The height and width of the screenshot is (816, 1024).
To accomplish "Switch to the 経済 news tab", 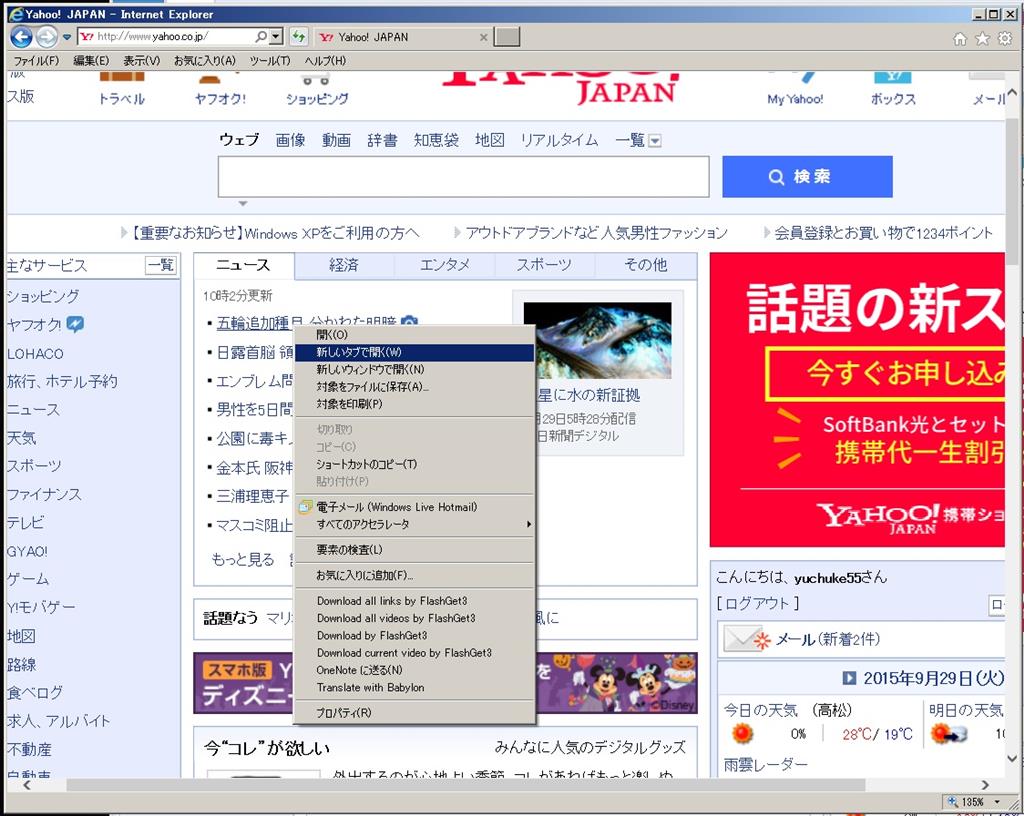I will 344,265.
